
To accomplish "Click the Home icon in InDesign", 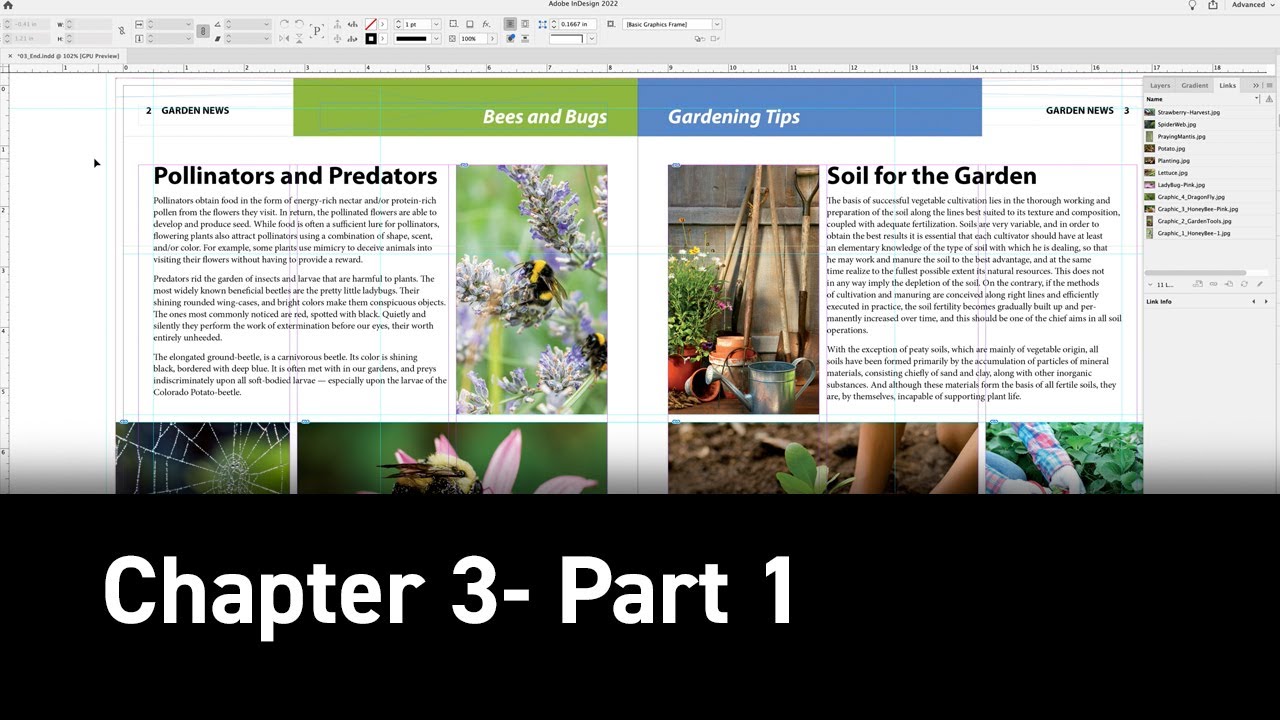I will tap(7, 6).
